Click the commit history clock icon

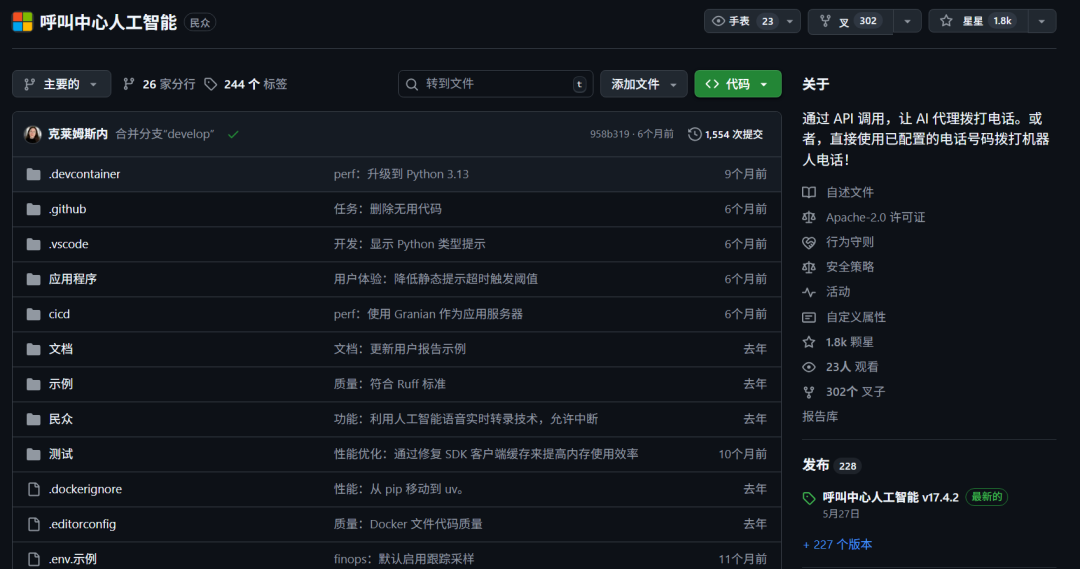click(695, 134)
